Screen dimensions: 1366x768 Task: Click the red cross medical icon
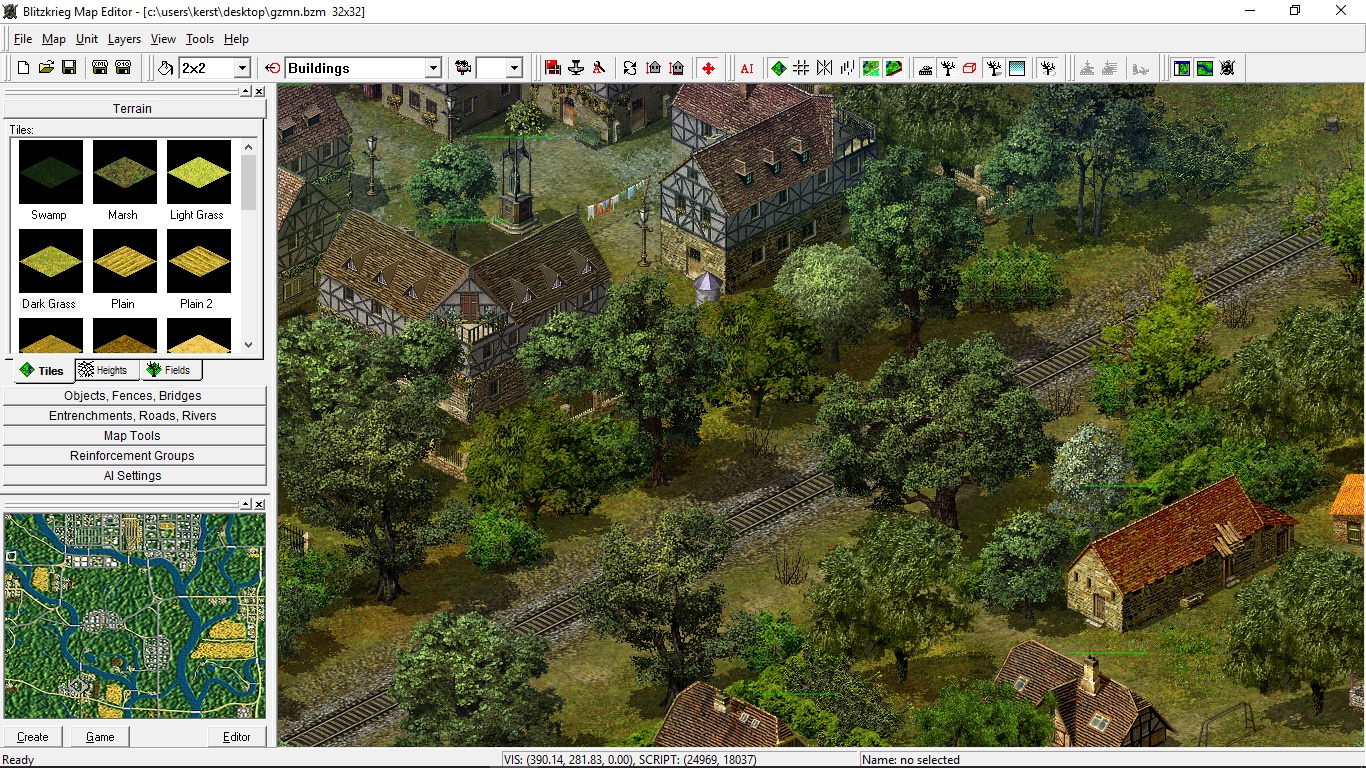pos(708,68)
